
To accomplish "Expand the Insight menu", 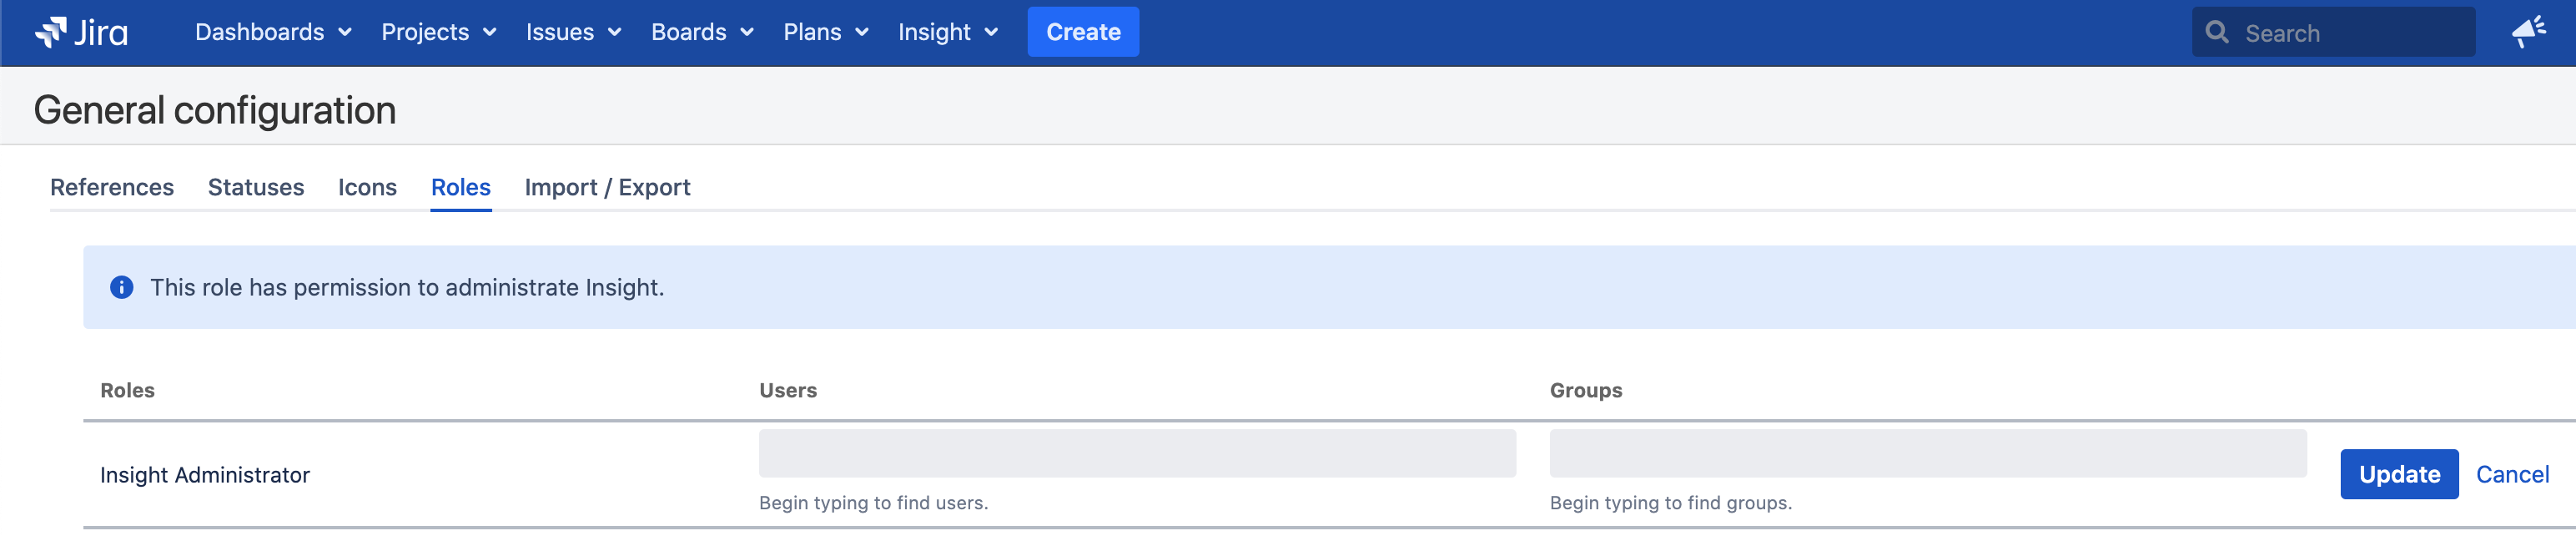I will point(947,32).
